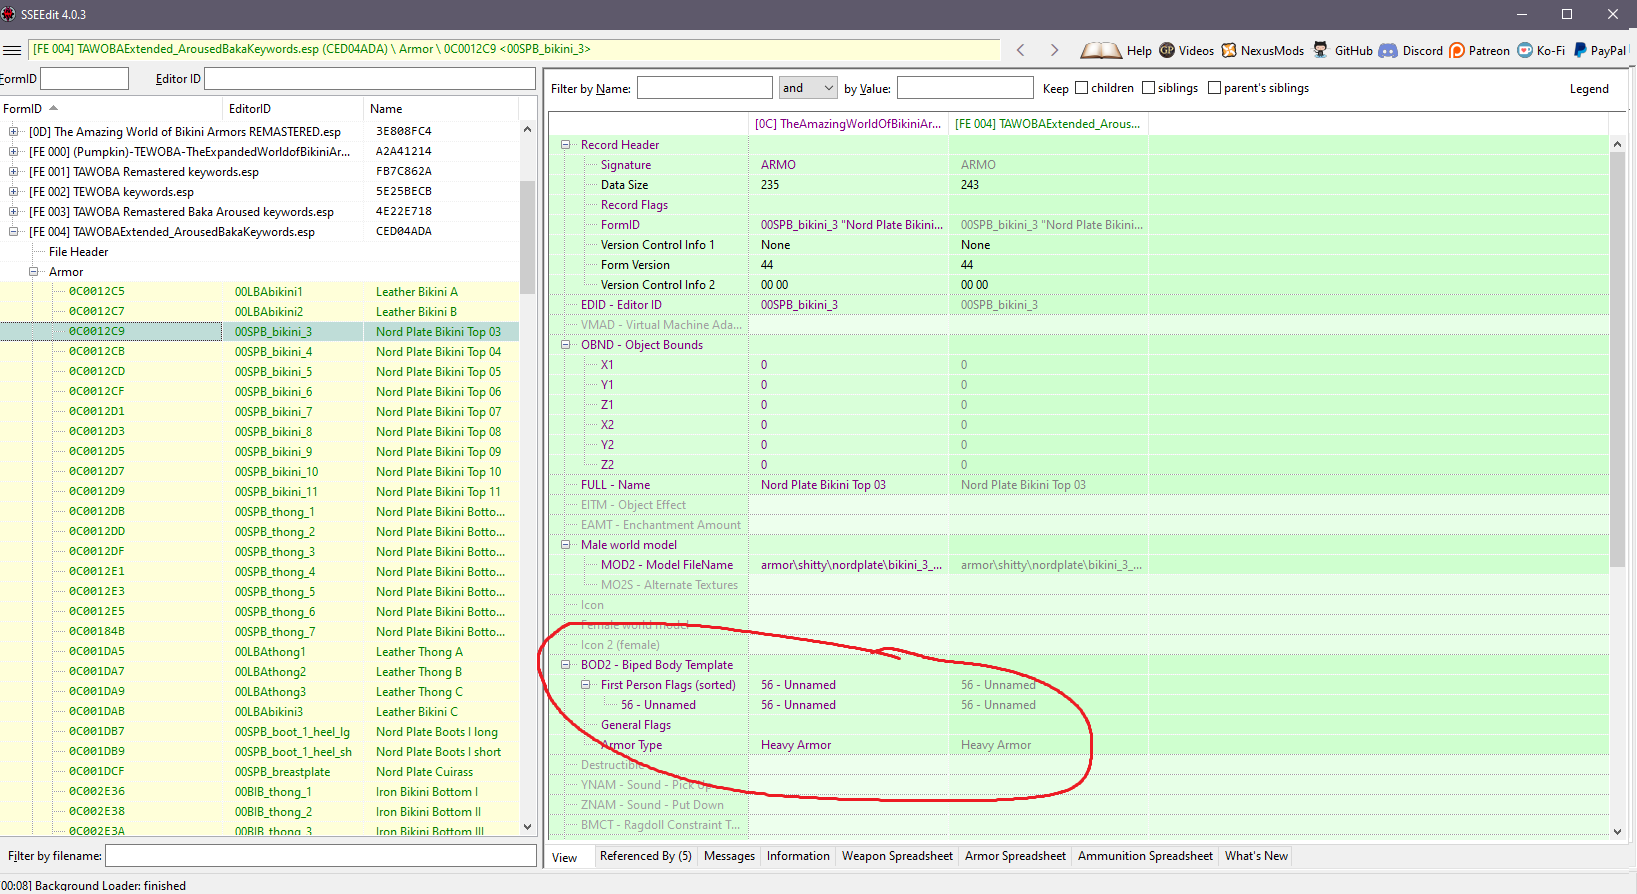Click the Legend button

pyautogui.click(x=1589, y=89)
